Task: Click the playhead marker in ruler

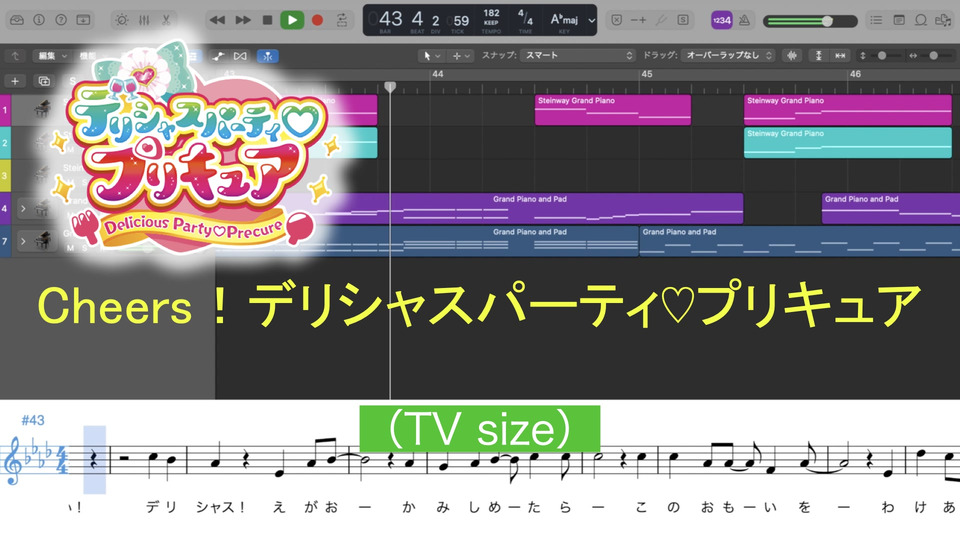Action: 390,87
